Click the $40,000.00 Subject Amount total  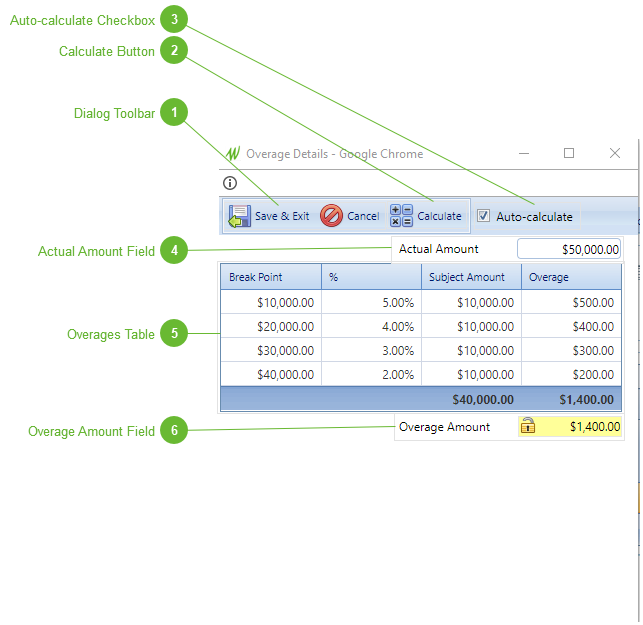click(483, 399)
